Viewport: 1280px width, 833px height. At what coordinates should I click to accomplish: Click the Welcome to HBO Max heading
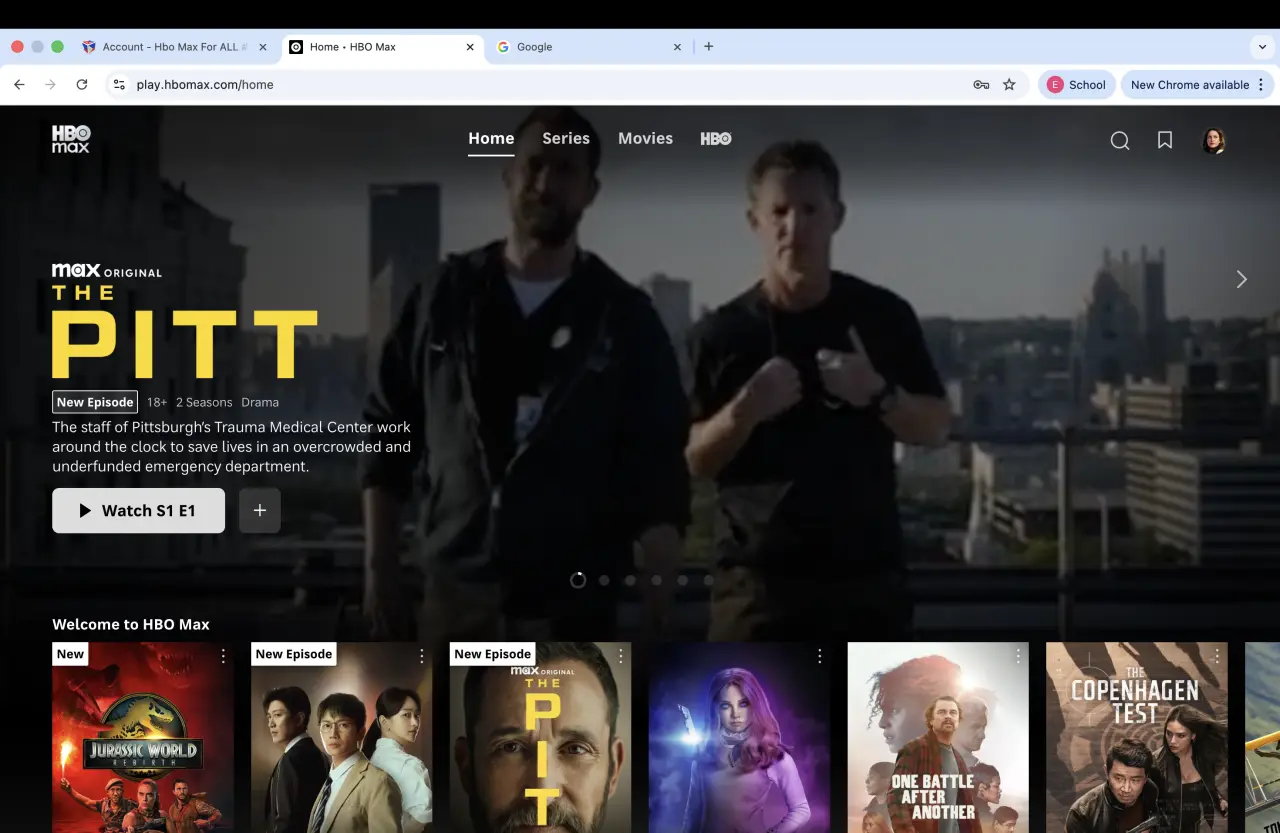click(131, 624)
